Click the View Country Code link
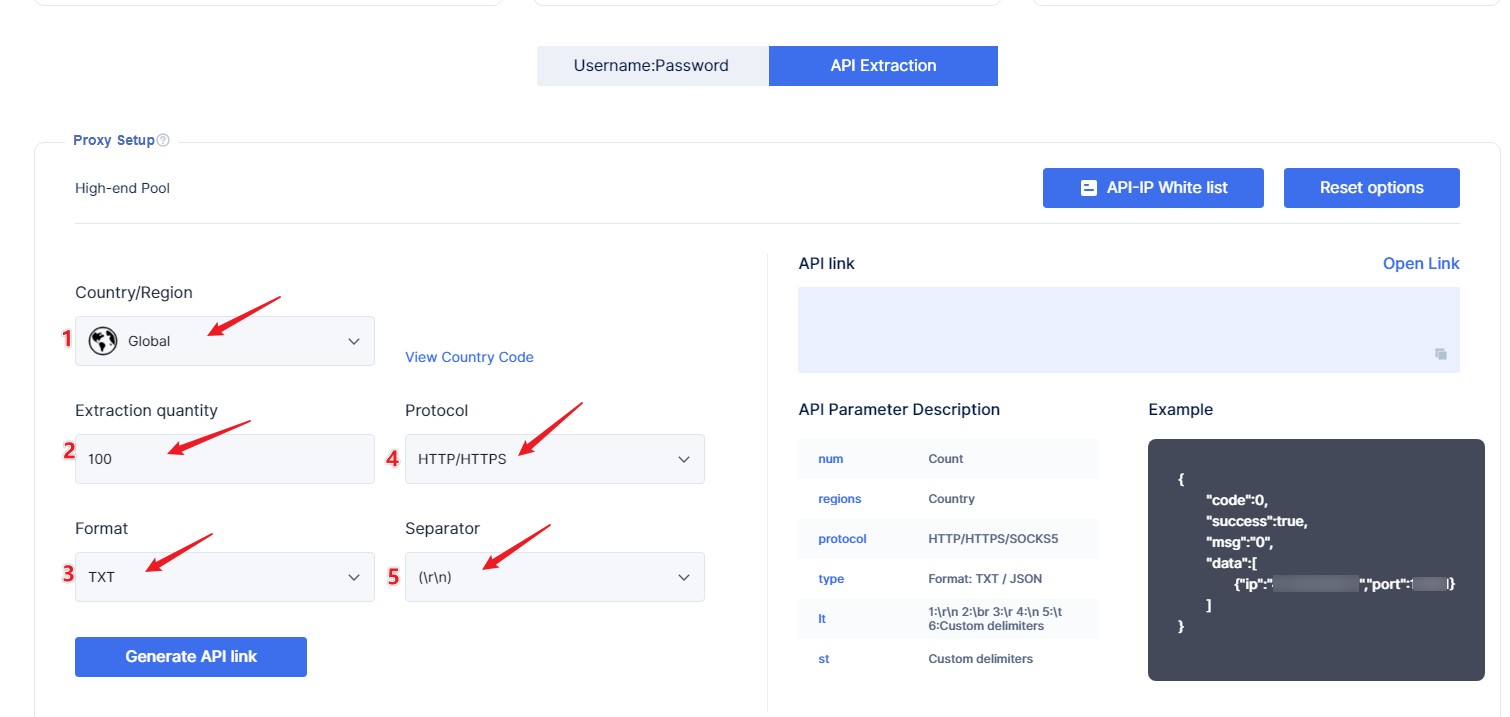The height and width of the screenshot is (717, 1510). (x=469, y=357)
